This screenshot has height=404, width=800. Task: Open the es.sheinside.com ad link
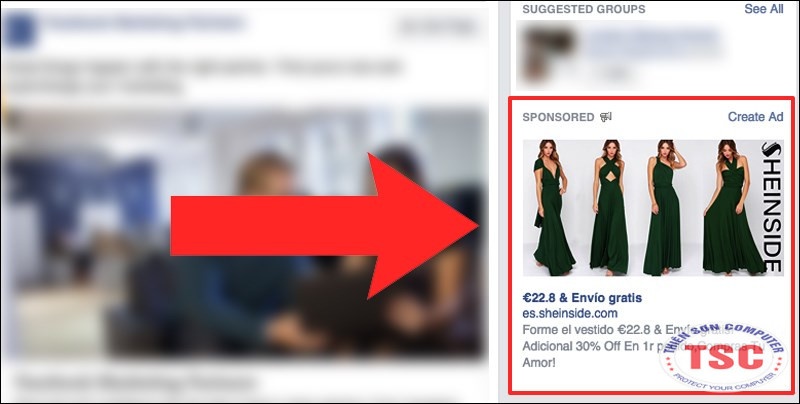pos(570,313)
